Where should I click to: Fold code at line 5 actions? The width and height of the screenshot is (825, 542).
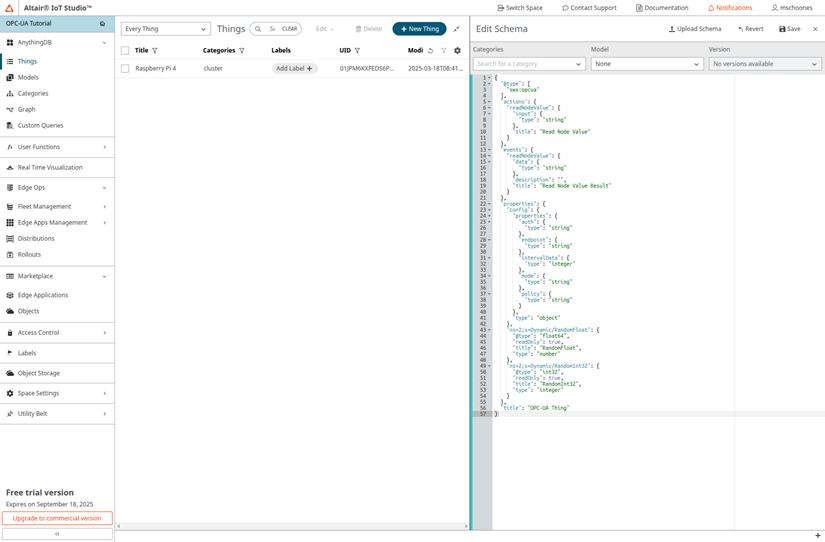489,102
